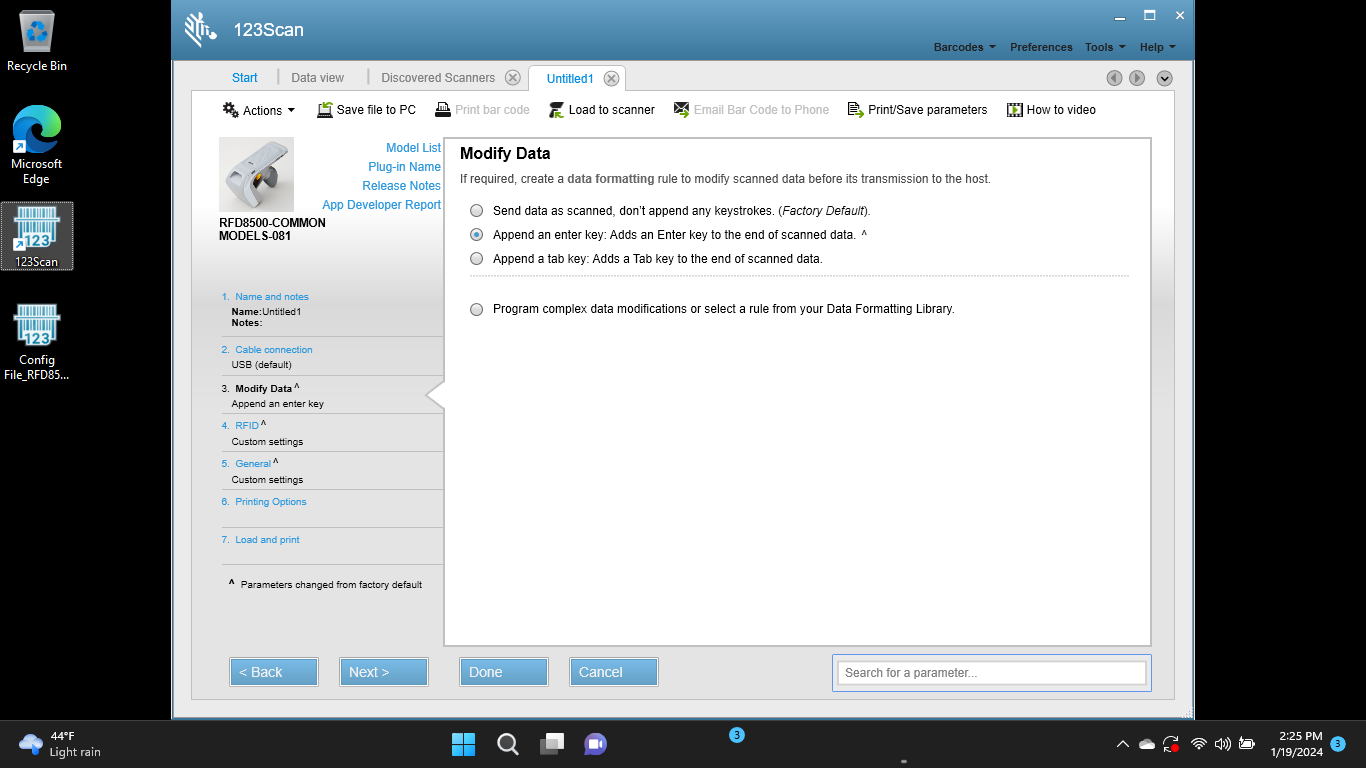Screen dimensions: 1366x768
Task: Open the Windows Start menu
Action: click(464, 744)
